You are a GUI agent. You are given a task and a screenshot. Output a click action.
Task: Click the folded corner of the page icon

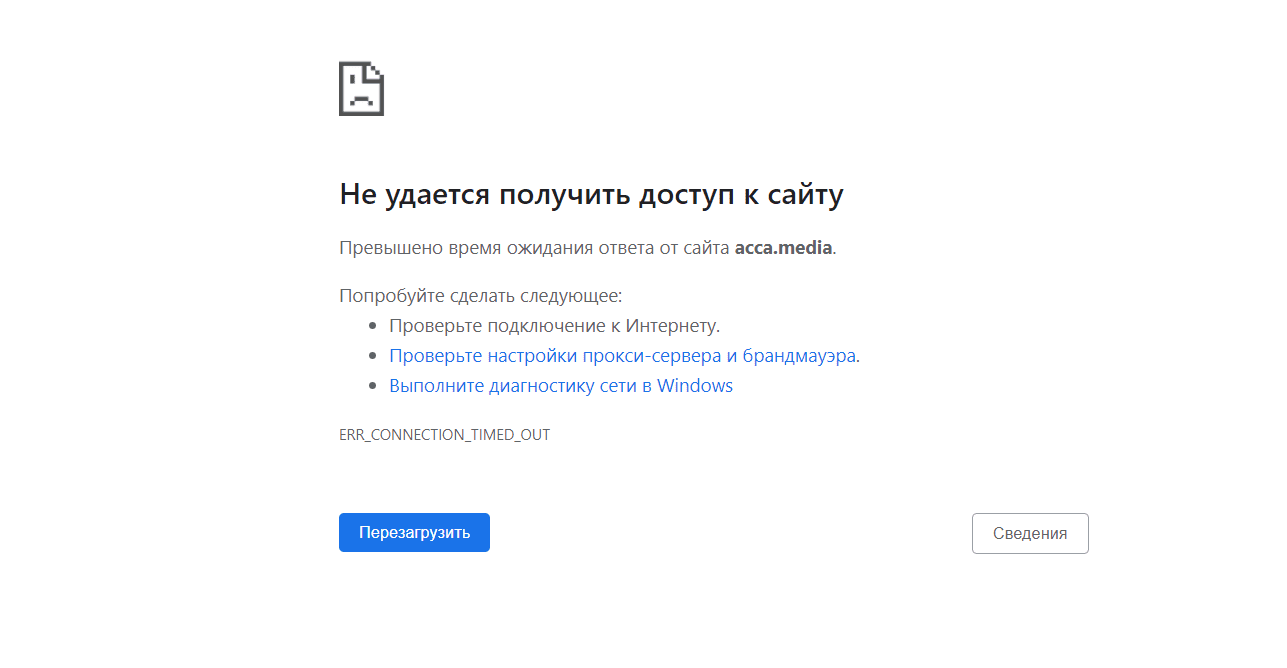point(376,70)
